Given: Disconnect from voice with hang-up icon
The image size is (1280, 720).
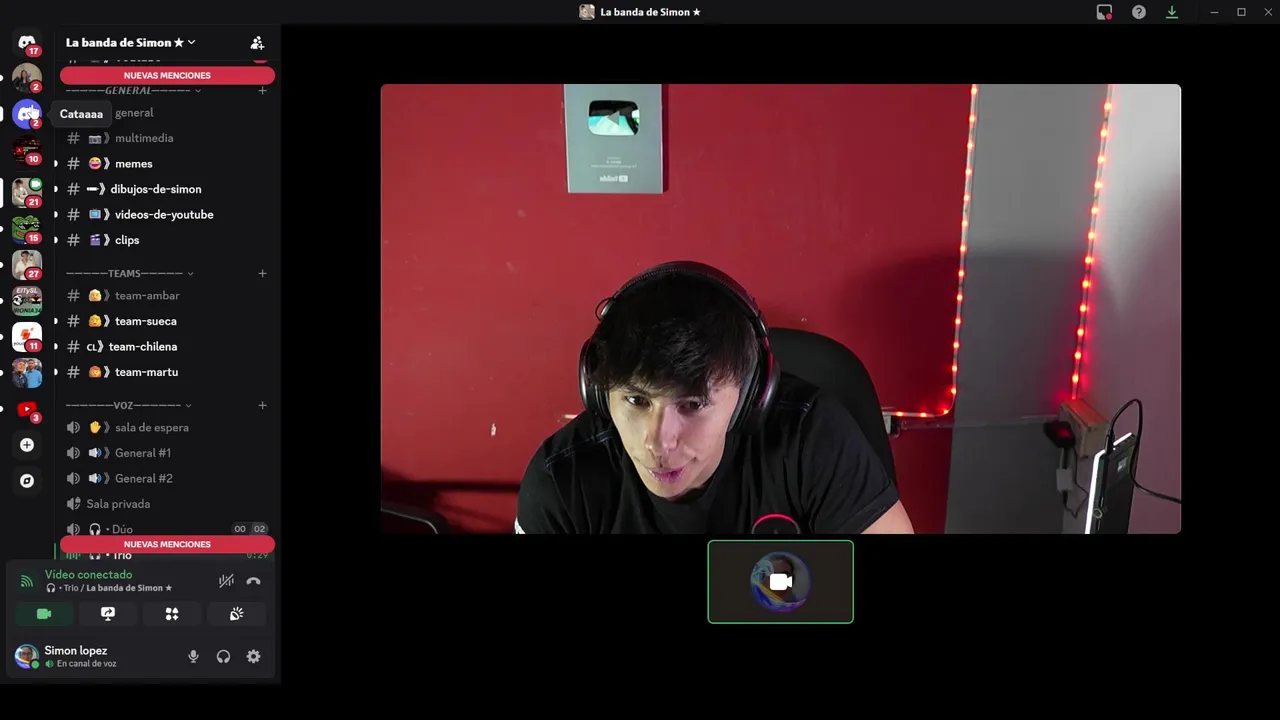Looking at the screenshot, I should (x=253, y=581).
